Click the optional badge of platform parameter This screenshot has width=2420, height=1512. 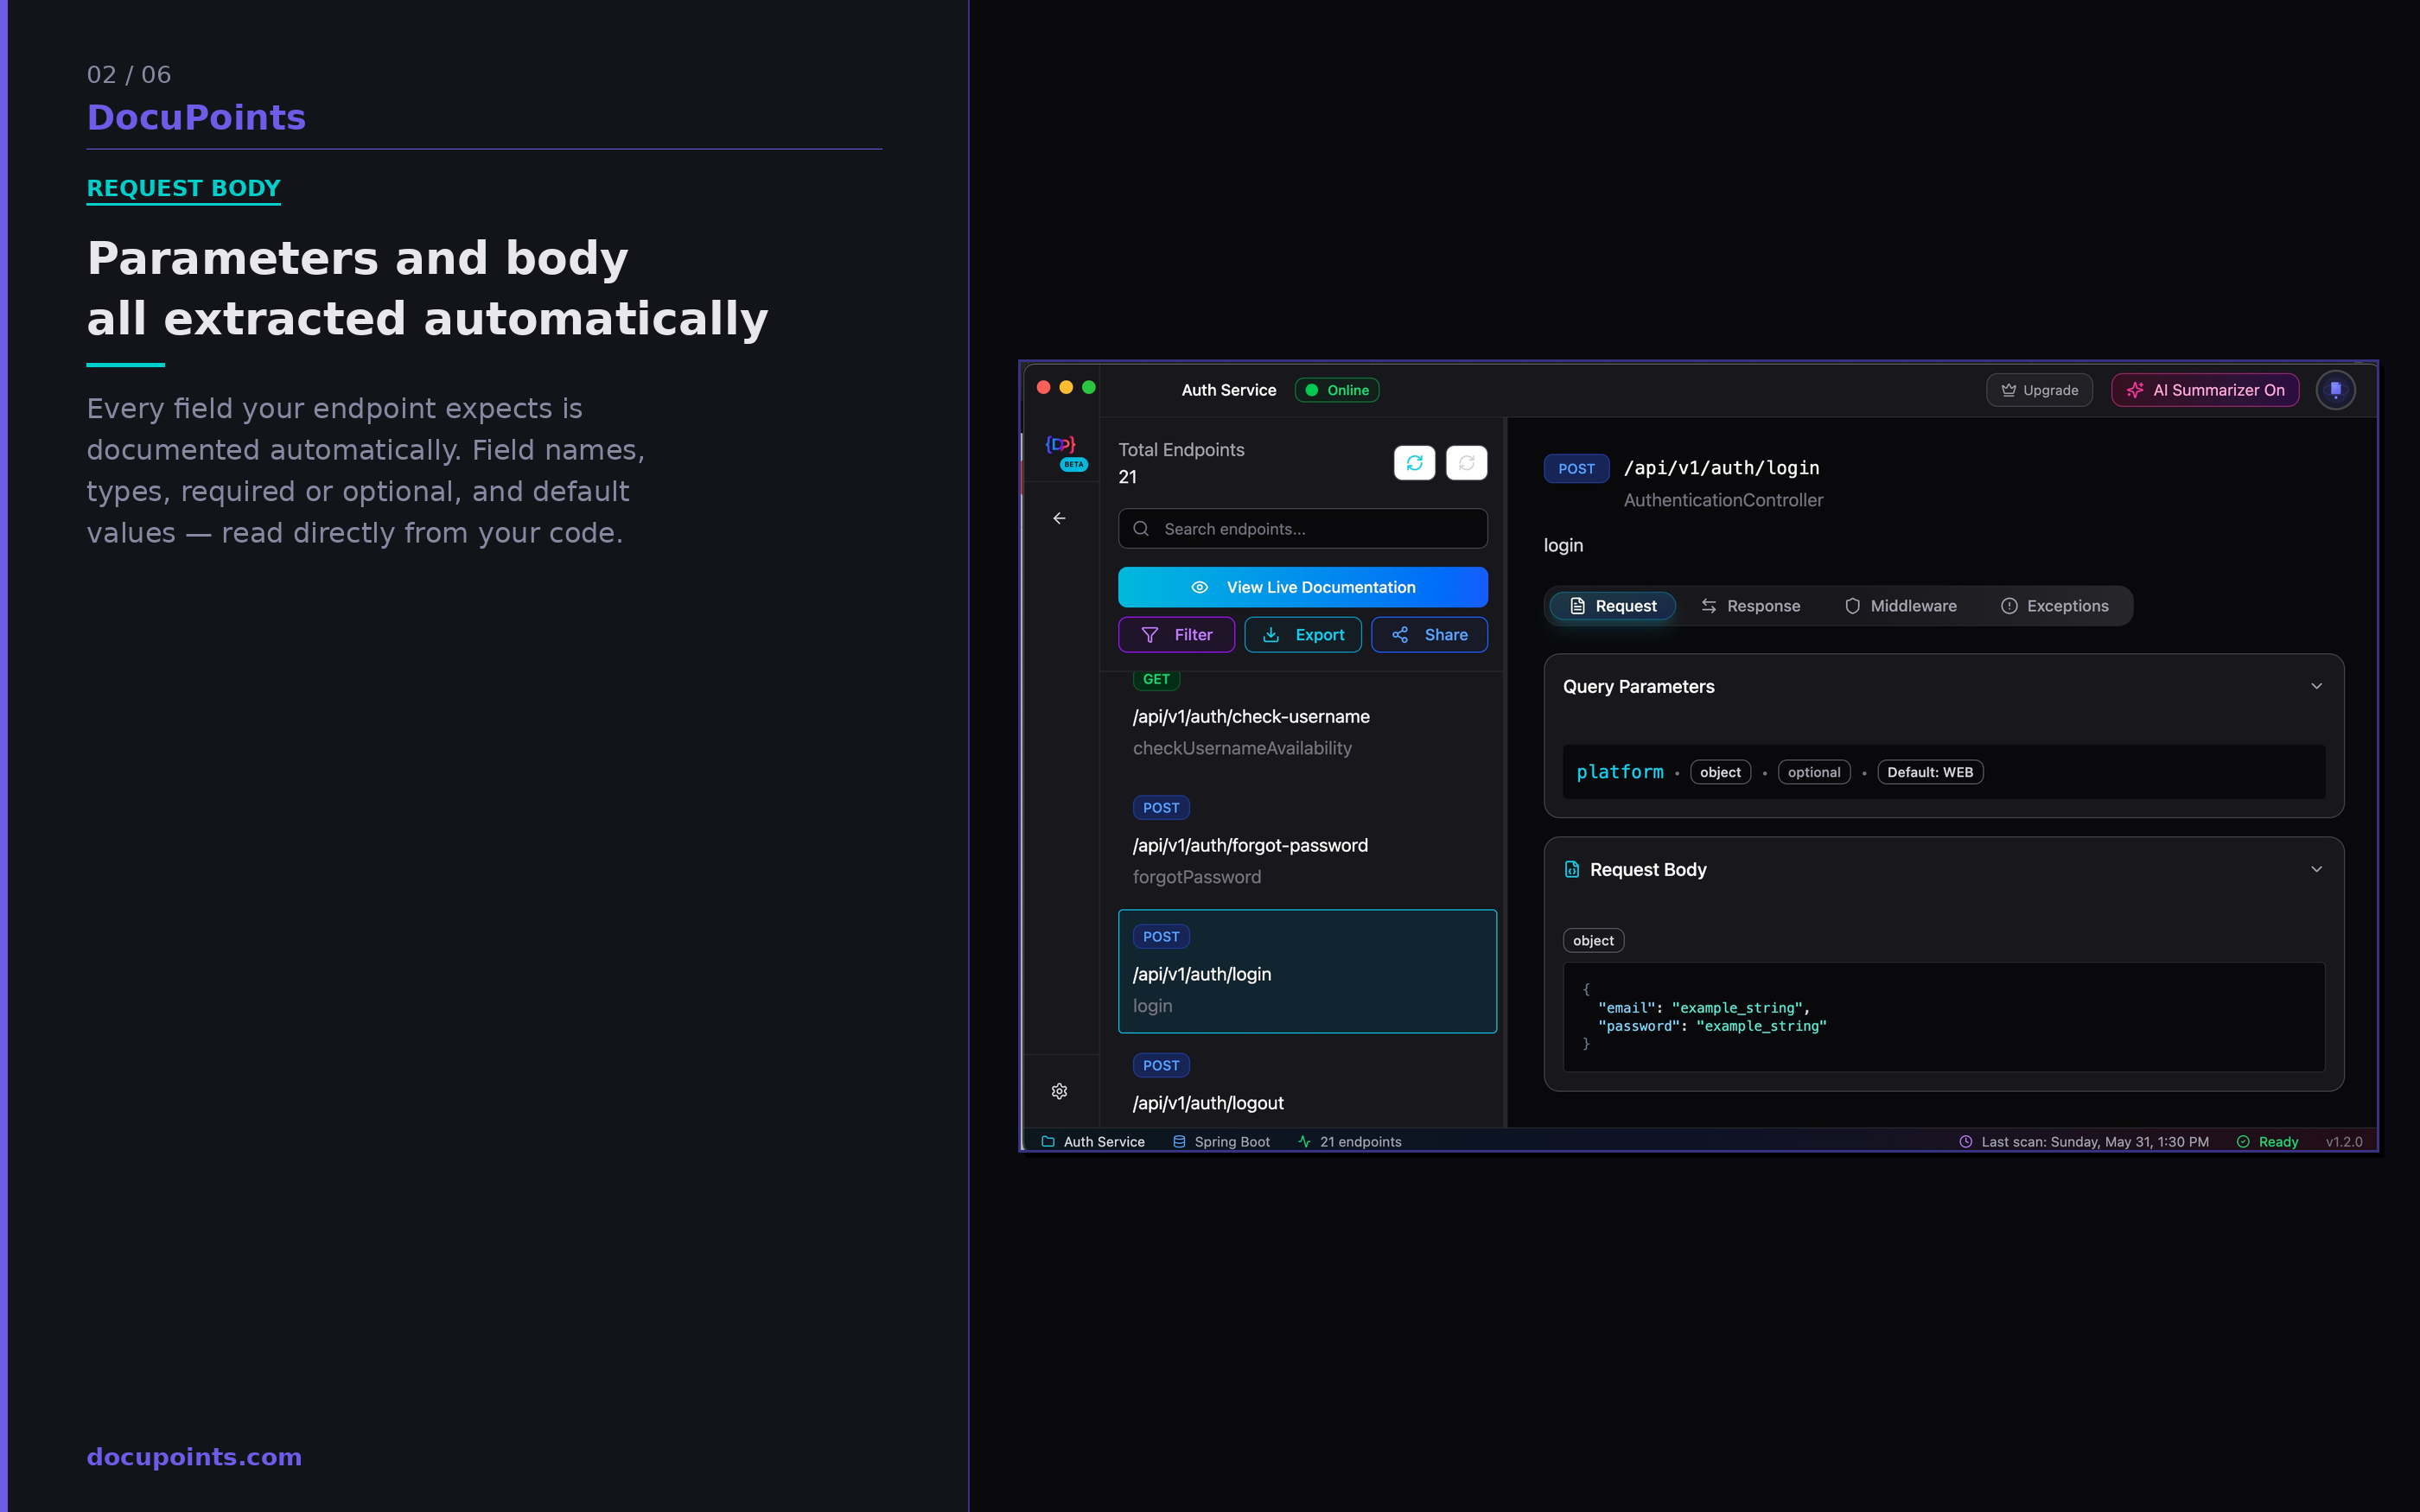click(1813, 772)
